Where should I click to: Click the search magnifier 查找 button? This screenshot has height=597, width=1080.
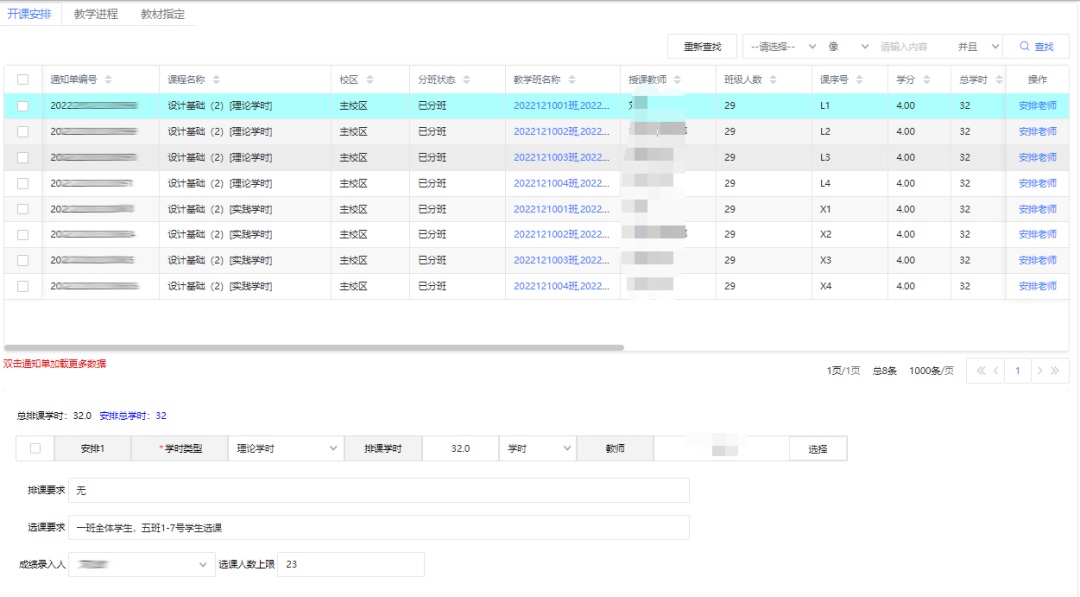coord(1037,47)
